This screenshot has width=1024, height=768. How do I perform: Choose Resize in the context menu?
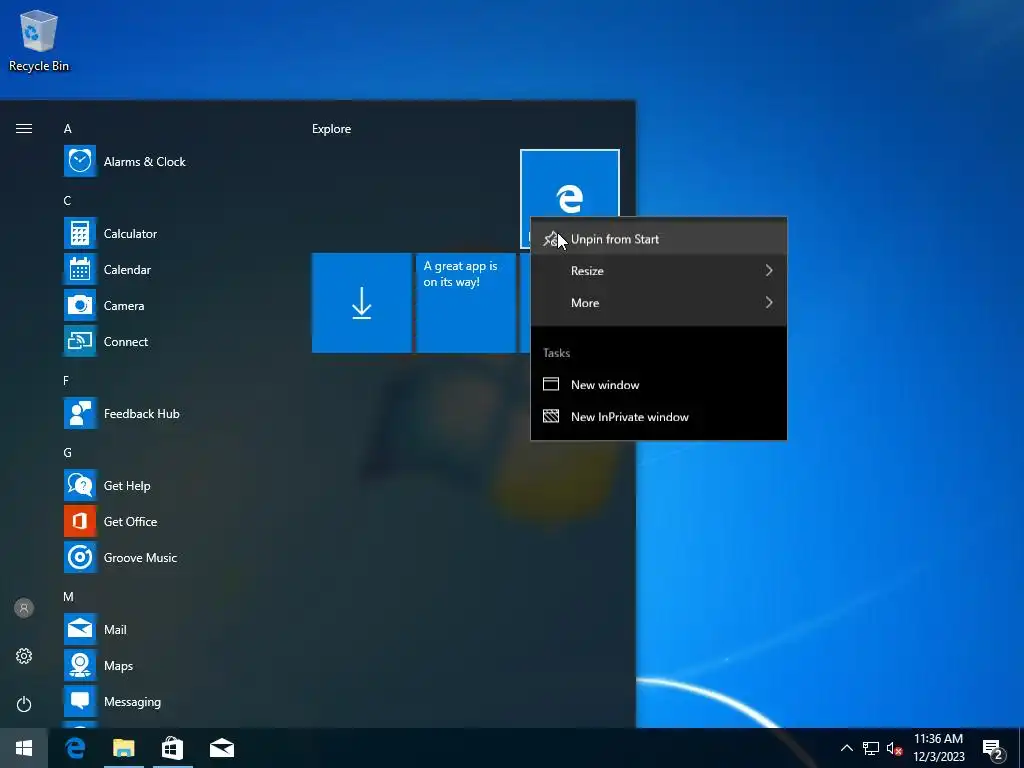click(x=658, y=270)
